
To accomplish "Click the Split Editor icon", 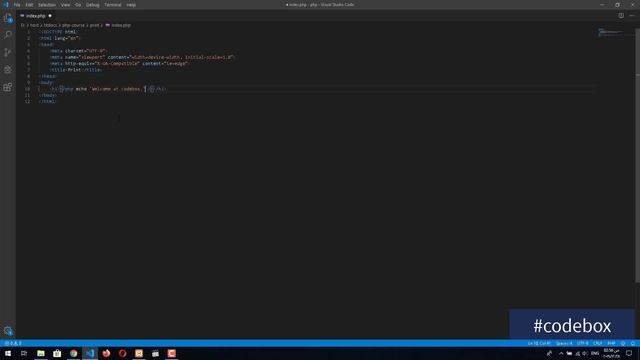I will [x=621, y=16].
